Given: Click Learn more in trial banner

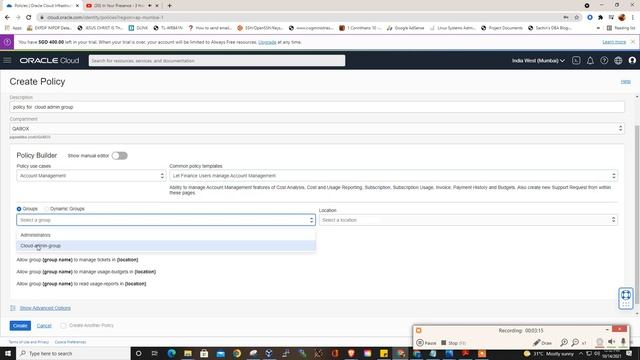Looking at the screenshot, I should pyautogui.click(x=614, y=42).
